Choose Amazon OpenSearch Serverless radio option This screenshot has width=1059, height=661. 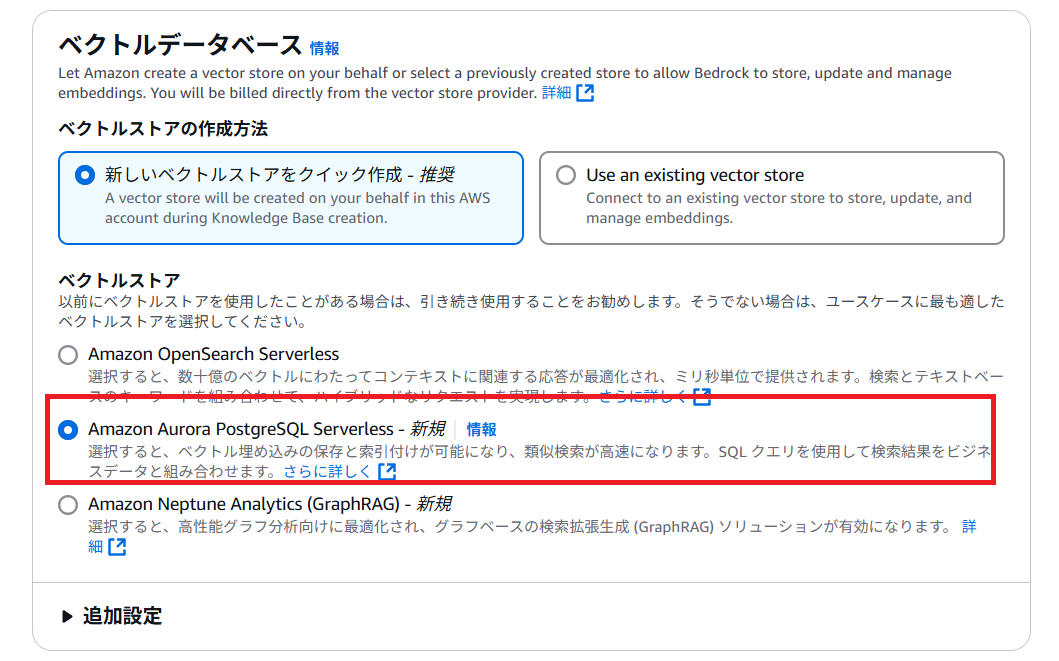[68, 354]
